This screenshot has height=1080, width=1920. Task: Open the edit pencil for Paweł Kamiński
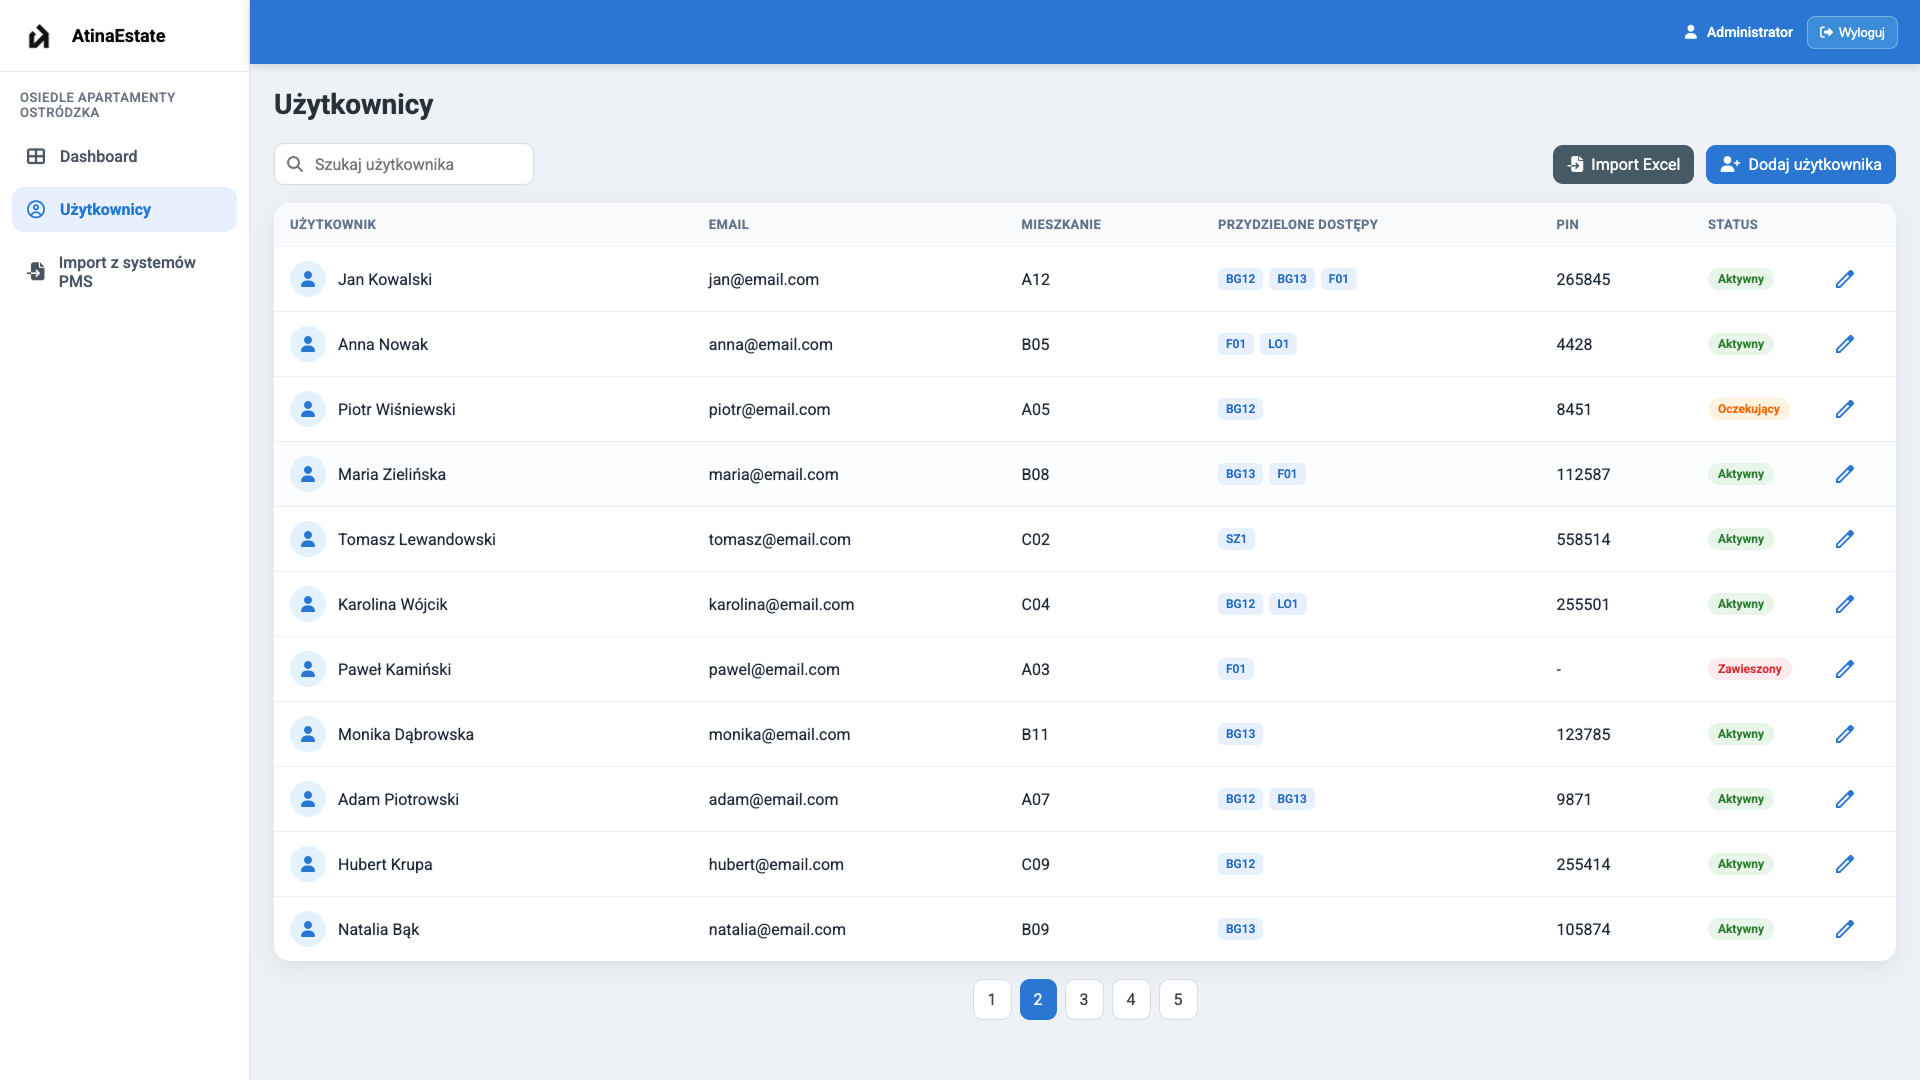click(x=1844, y=669)
